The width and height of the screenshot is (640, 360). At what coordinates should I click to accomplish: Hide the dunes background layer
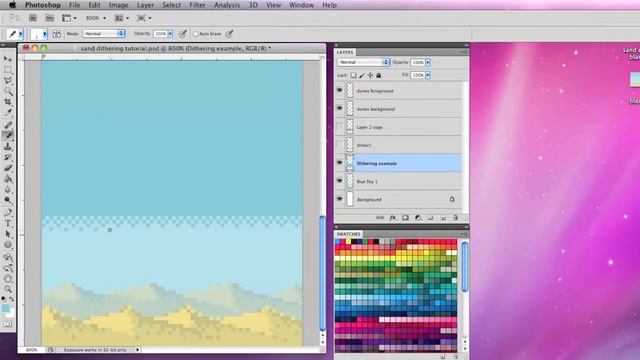(340, 109)
